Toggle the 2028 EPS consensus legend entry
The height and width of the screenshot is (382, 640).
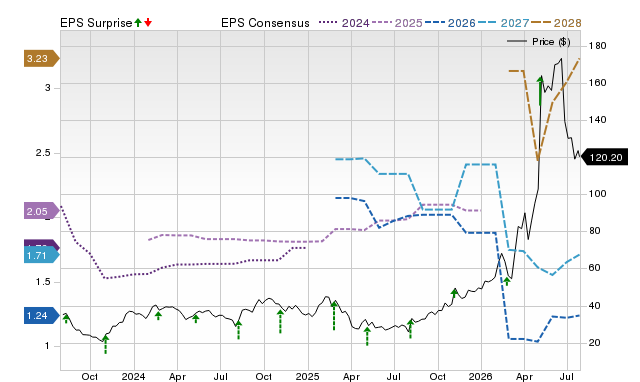tap(556, 23)
